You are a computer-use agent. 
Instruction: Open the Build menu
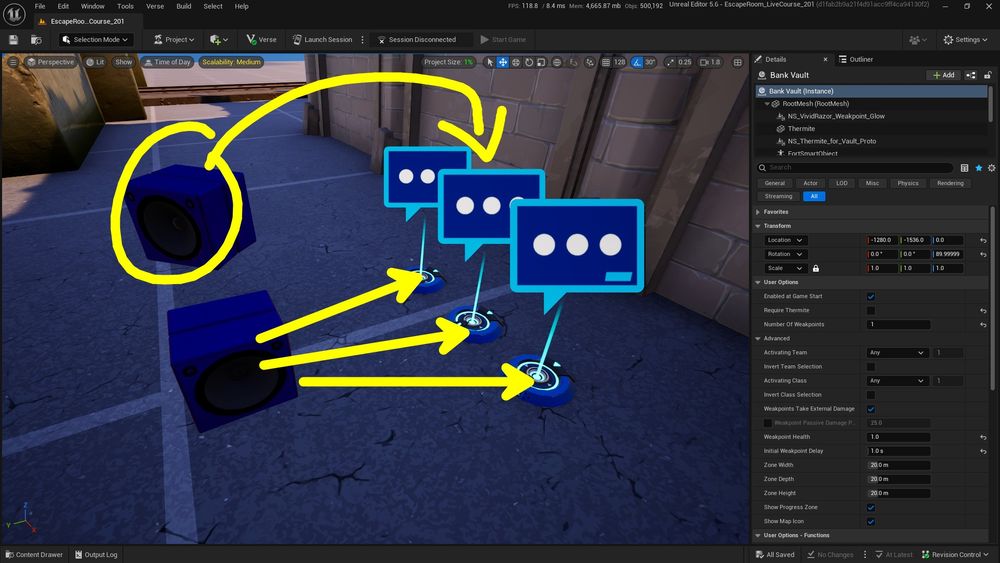(x=184, y=6)
